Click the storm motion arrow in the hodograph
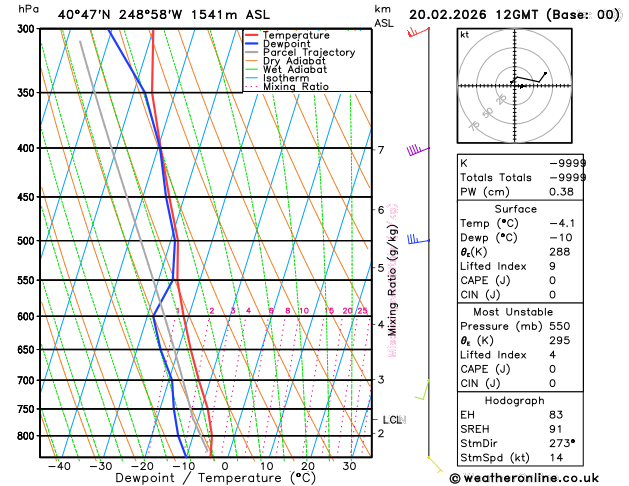The width and height of the screenshot is (629, 486). (520, 86)
